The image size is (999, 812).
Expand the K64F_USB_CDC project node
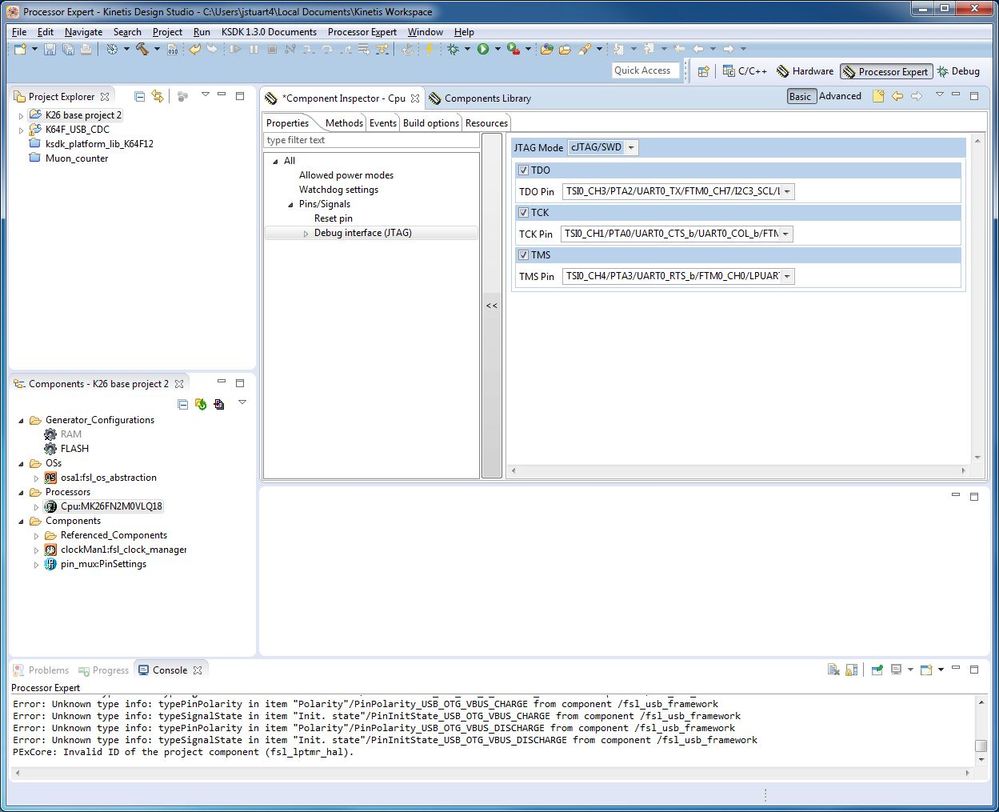pos(20,130)
